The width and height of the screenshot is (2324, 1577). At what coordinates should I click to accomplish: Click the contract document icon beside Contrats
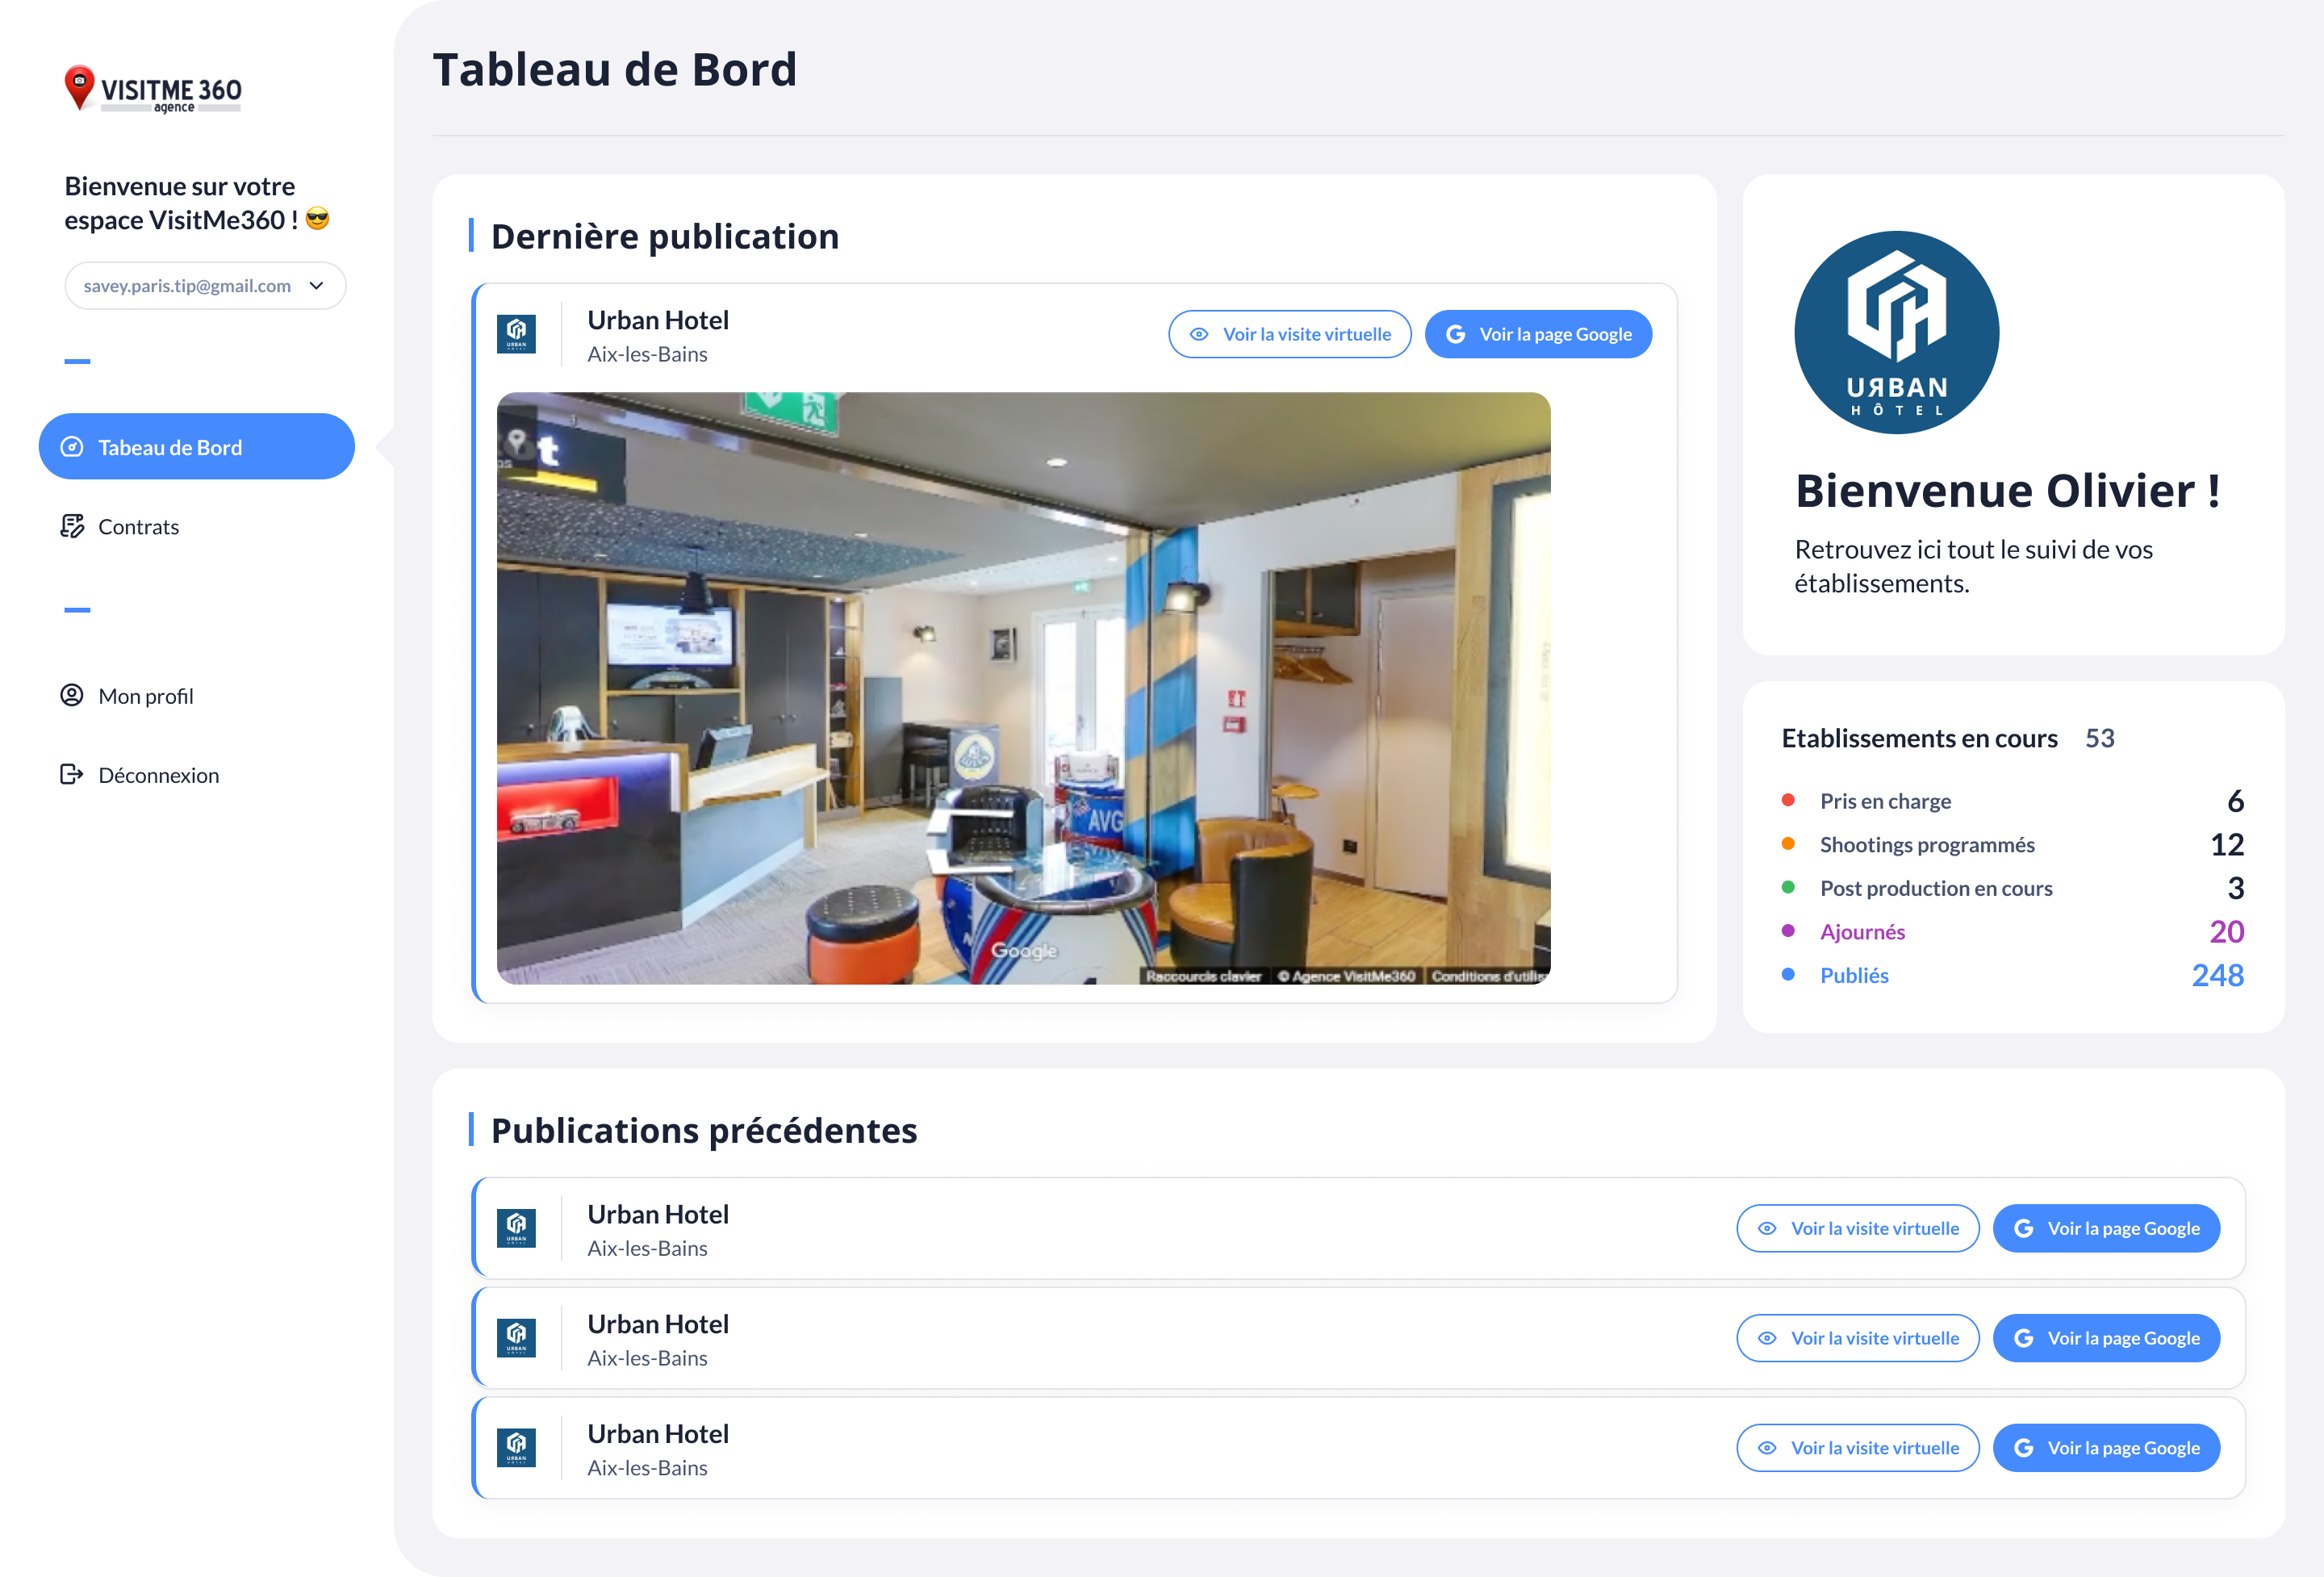(x=72, y=526)
